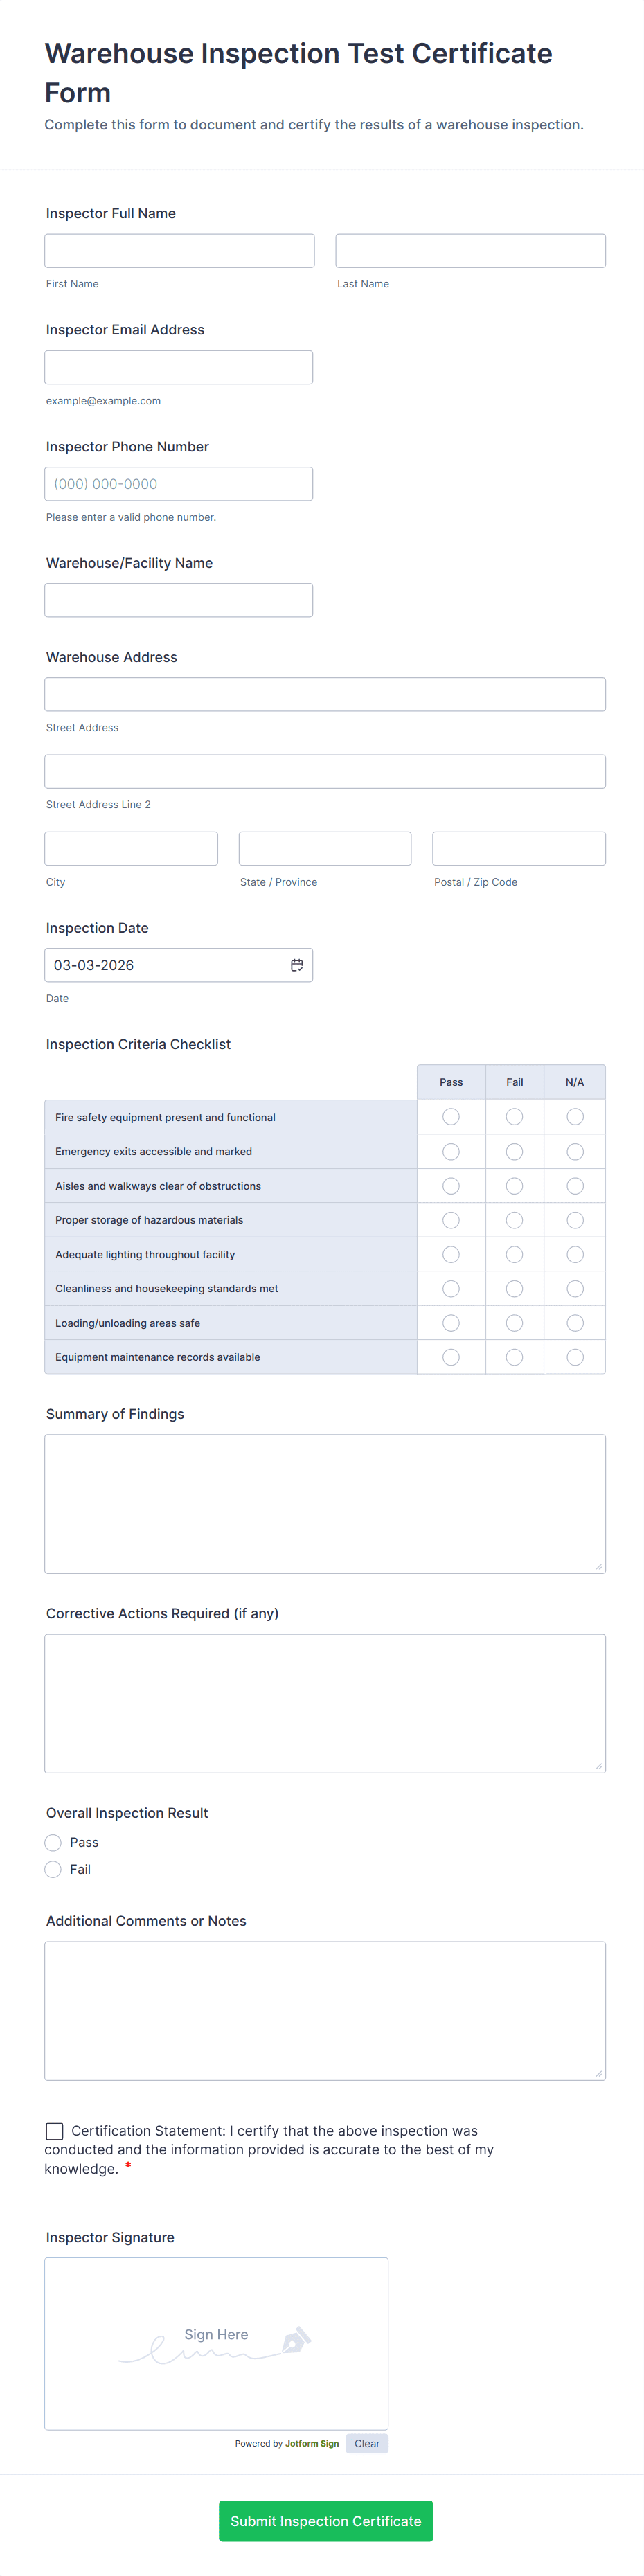
Task: Click the signature pen icon in Sign Here
Action: pyautogui.click(x=296, y=2340)
